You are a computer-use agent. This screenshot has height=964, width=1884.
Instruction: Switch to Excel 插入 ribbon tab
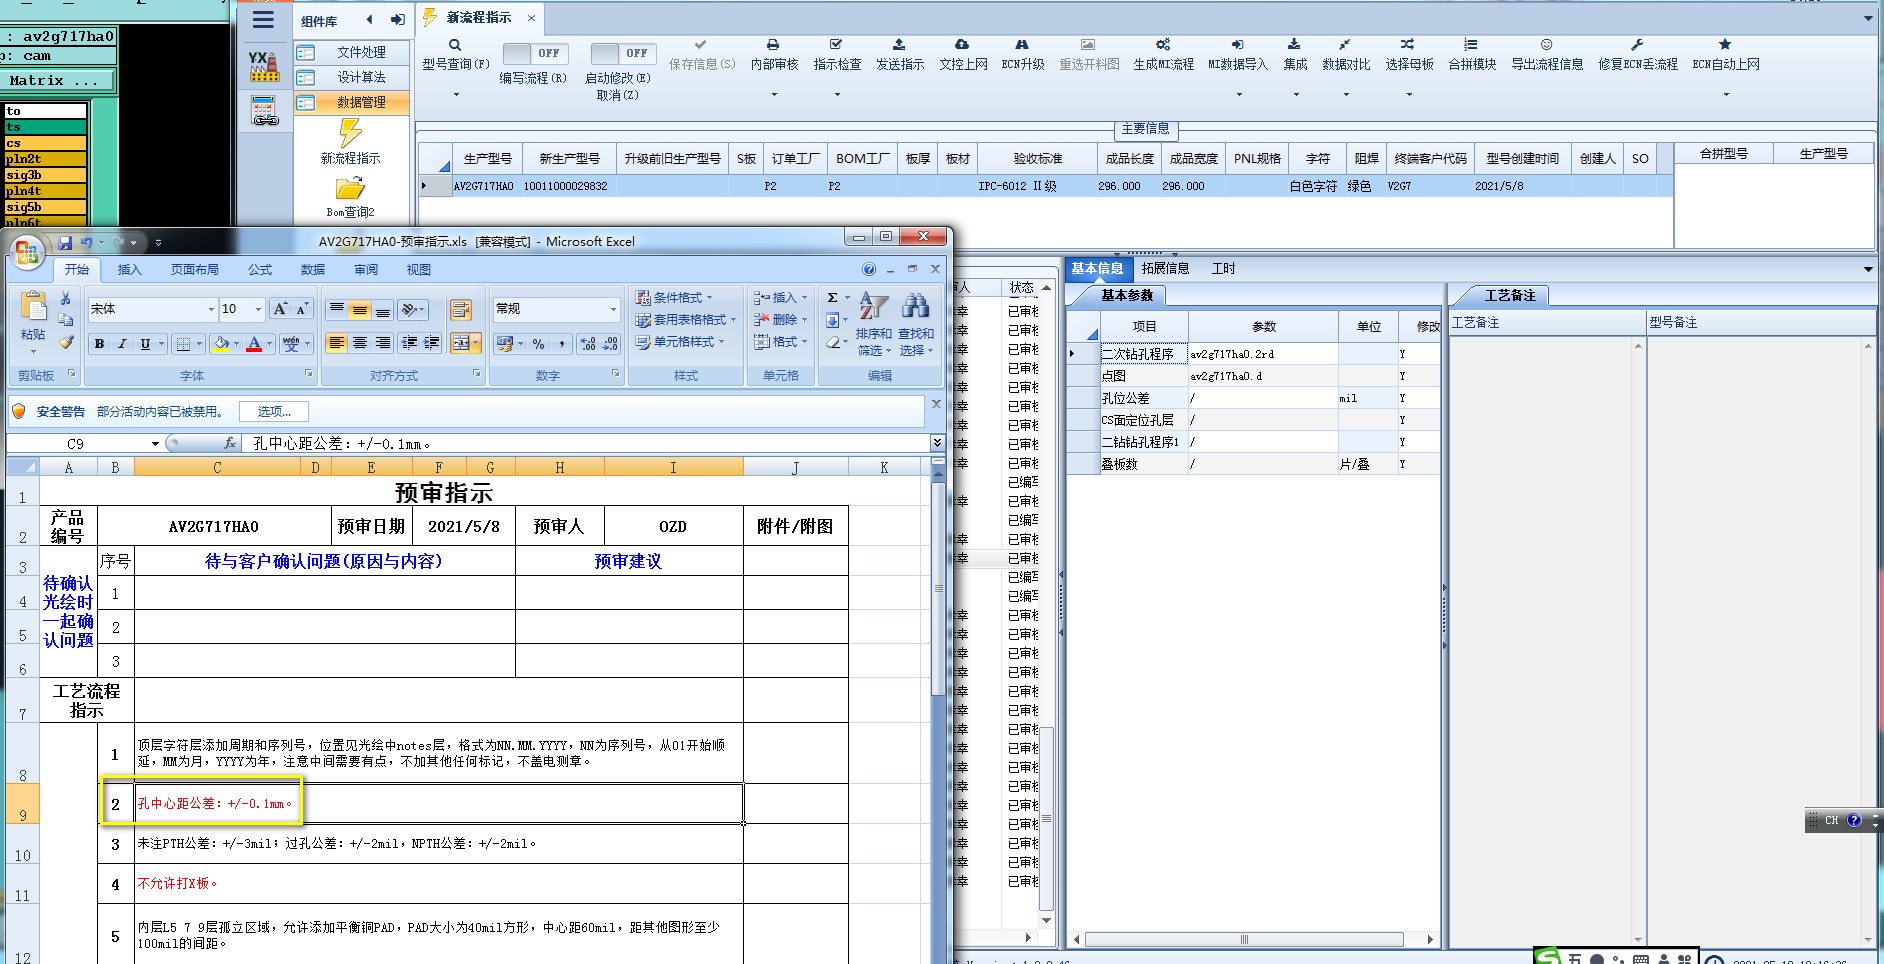coord(129,270)
